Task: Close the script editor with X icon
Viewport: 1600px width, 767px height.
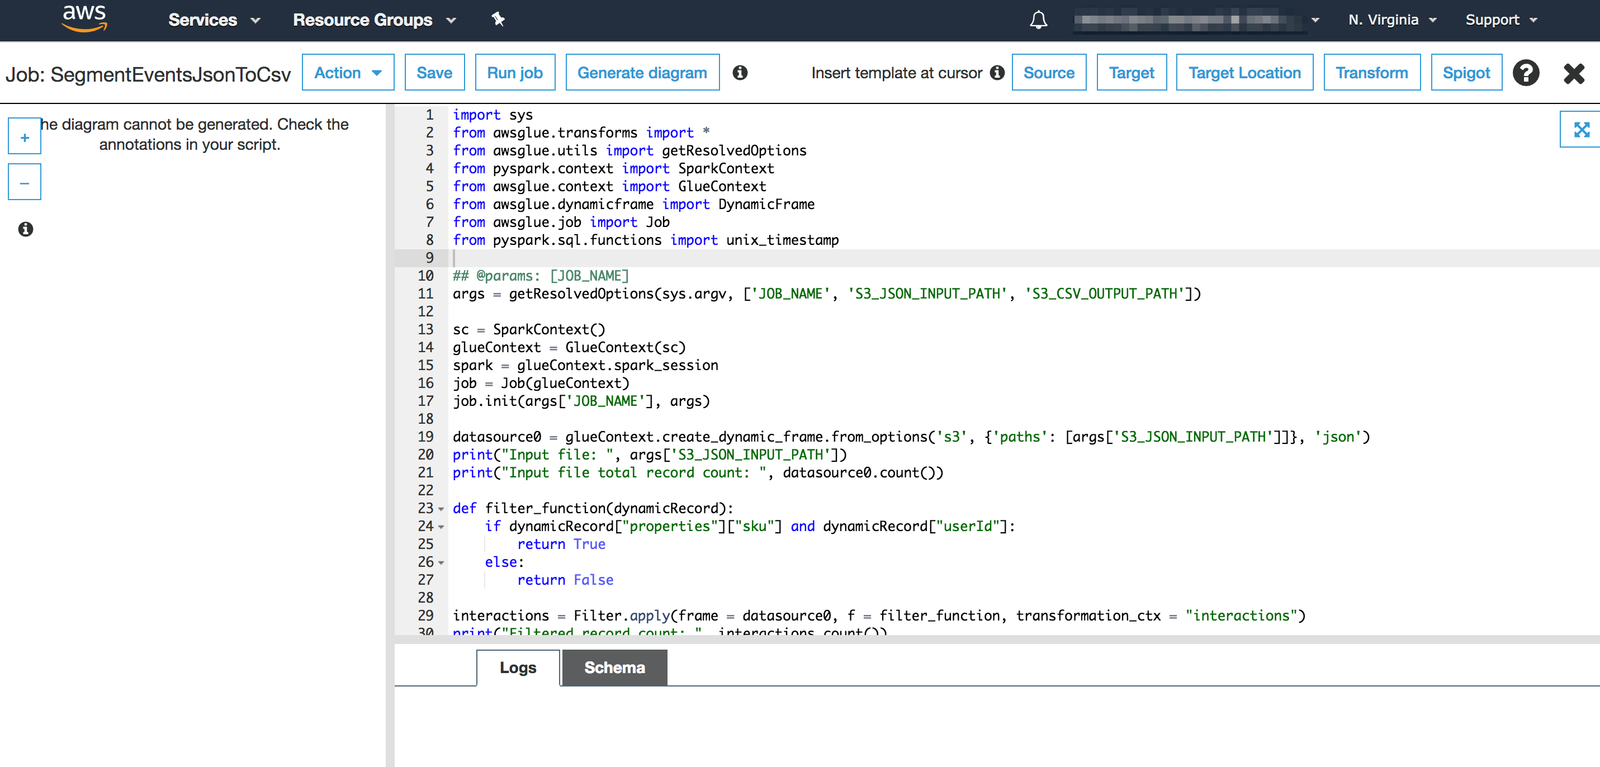Action: 1574,73
